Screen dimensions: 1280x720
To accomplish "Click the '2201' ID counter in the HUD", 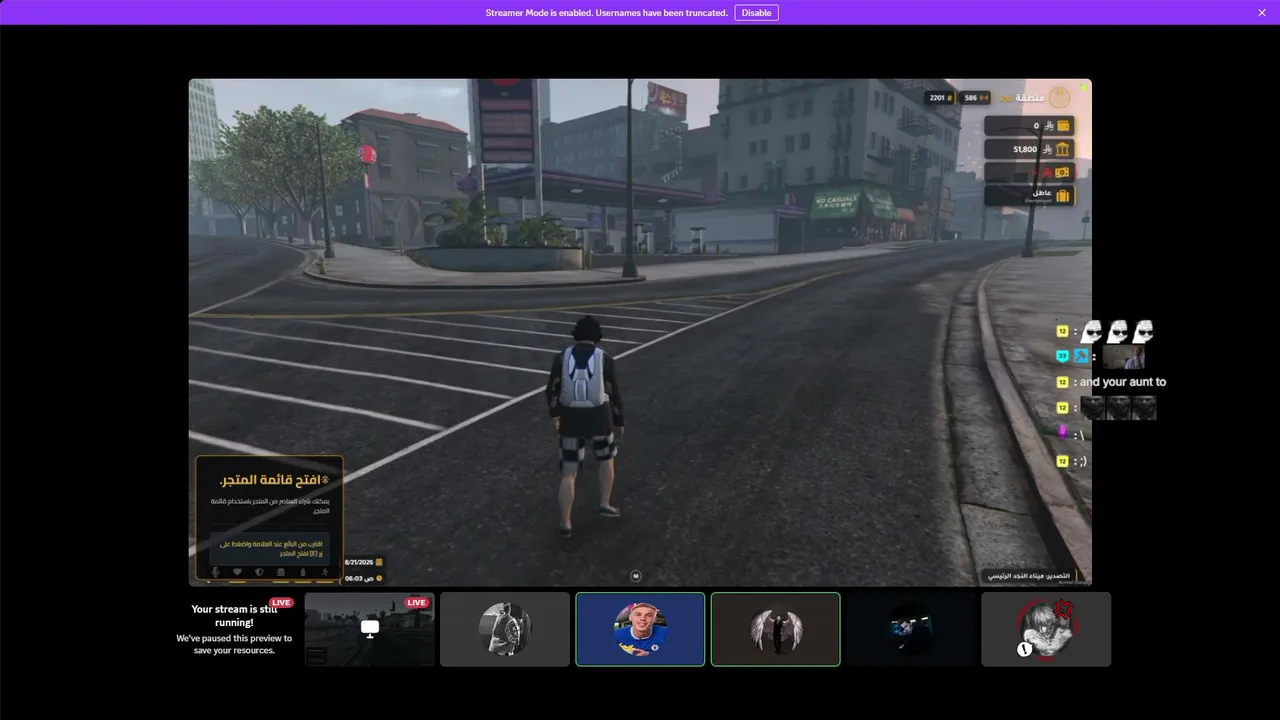I will (941, 97).
